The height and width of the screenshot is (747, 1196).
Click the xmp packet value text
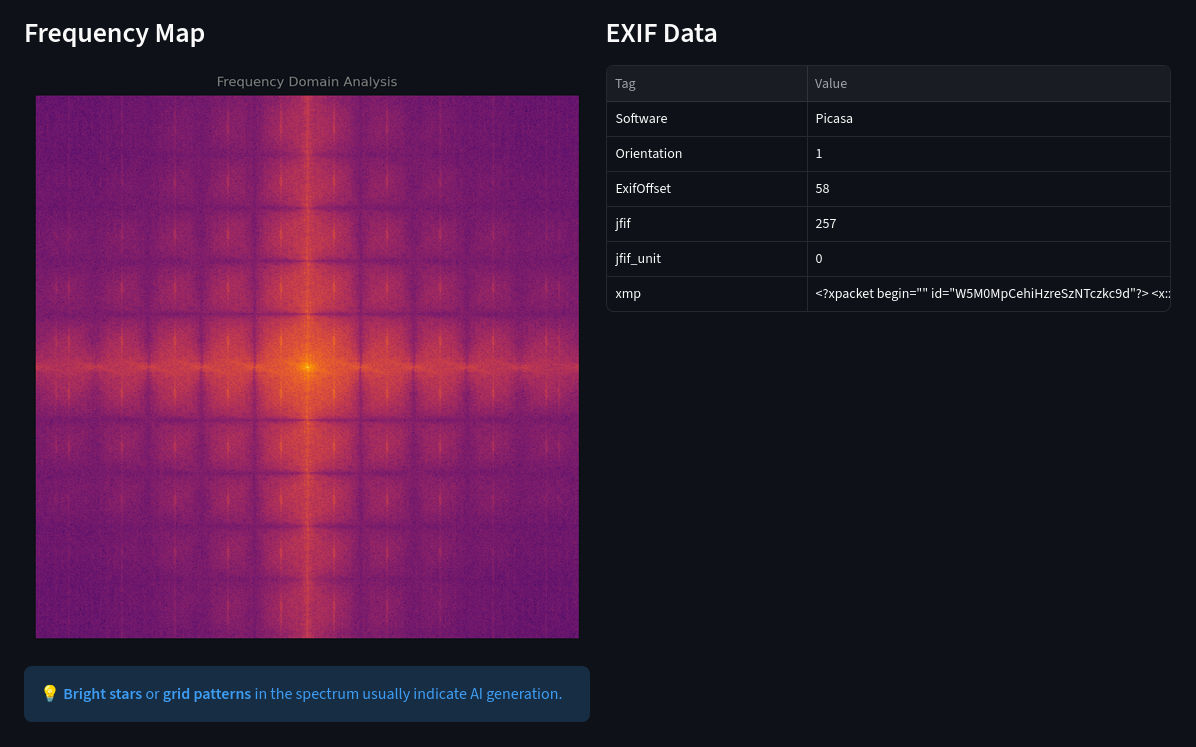(x=990, y=293)
